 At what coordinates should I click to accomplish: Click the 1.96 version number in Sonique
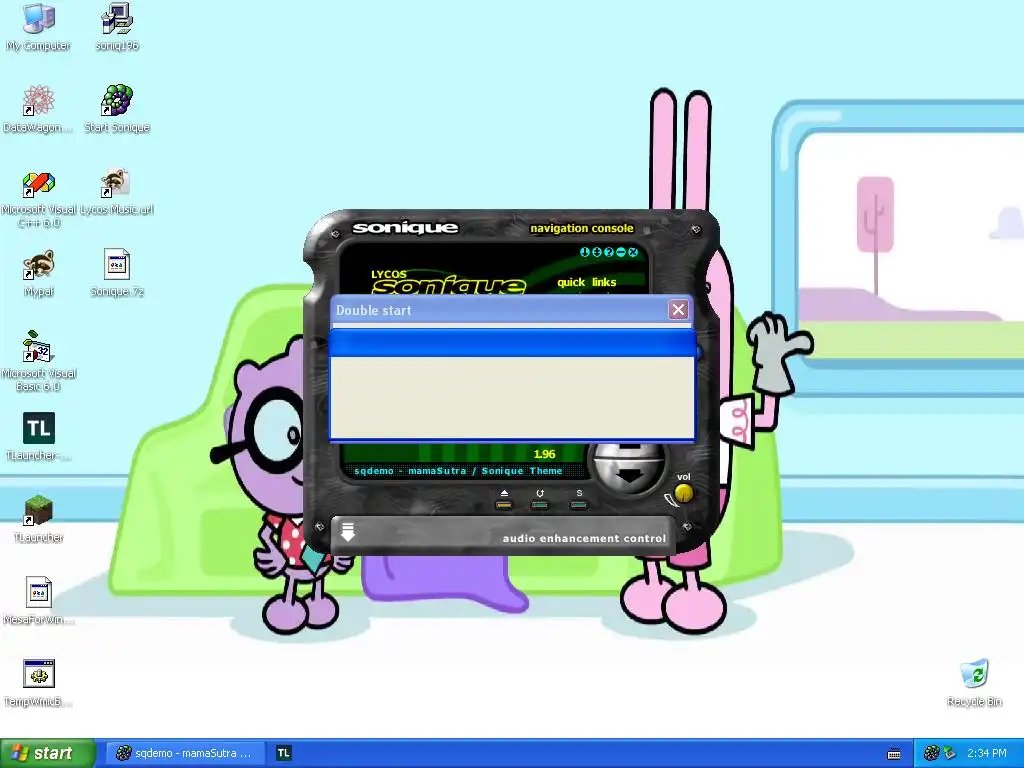tap(544, 454)
